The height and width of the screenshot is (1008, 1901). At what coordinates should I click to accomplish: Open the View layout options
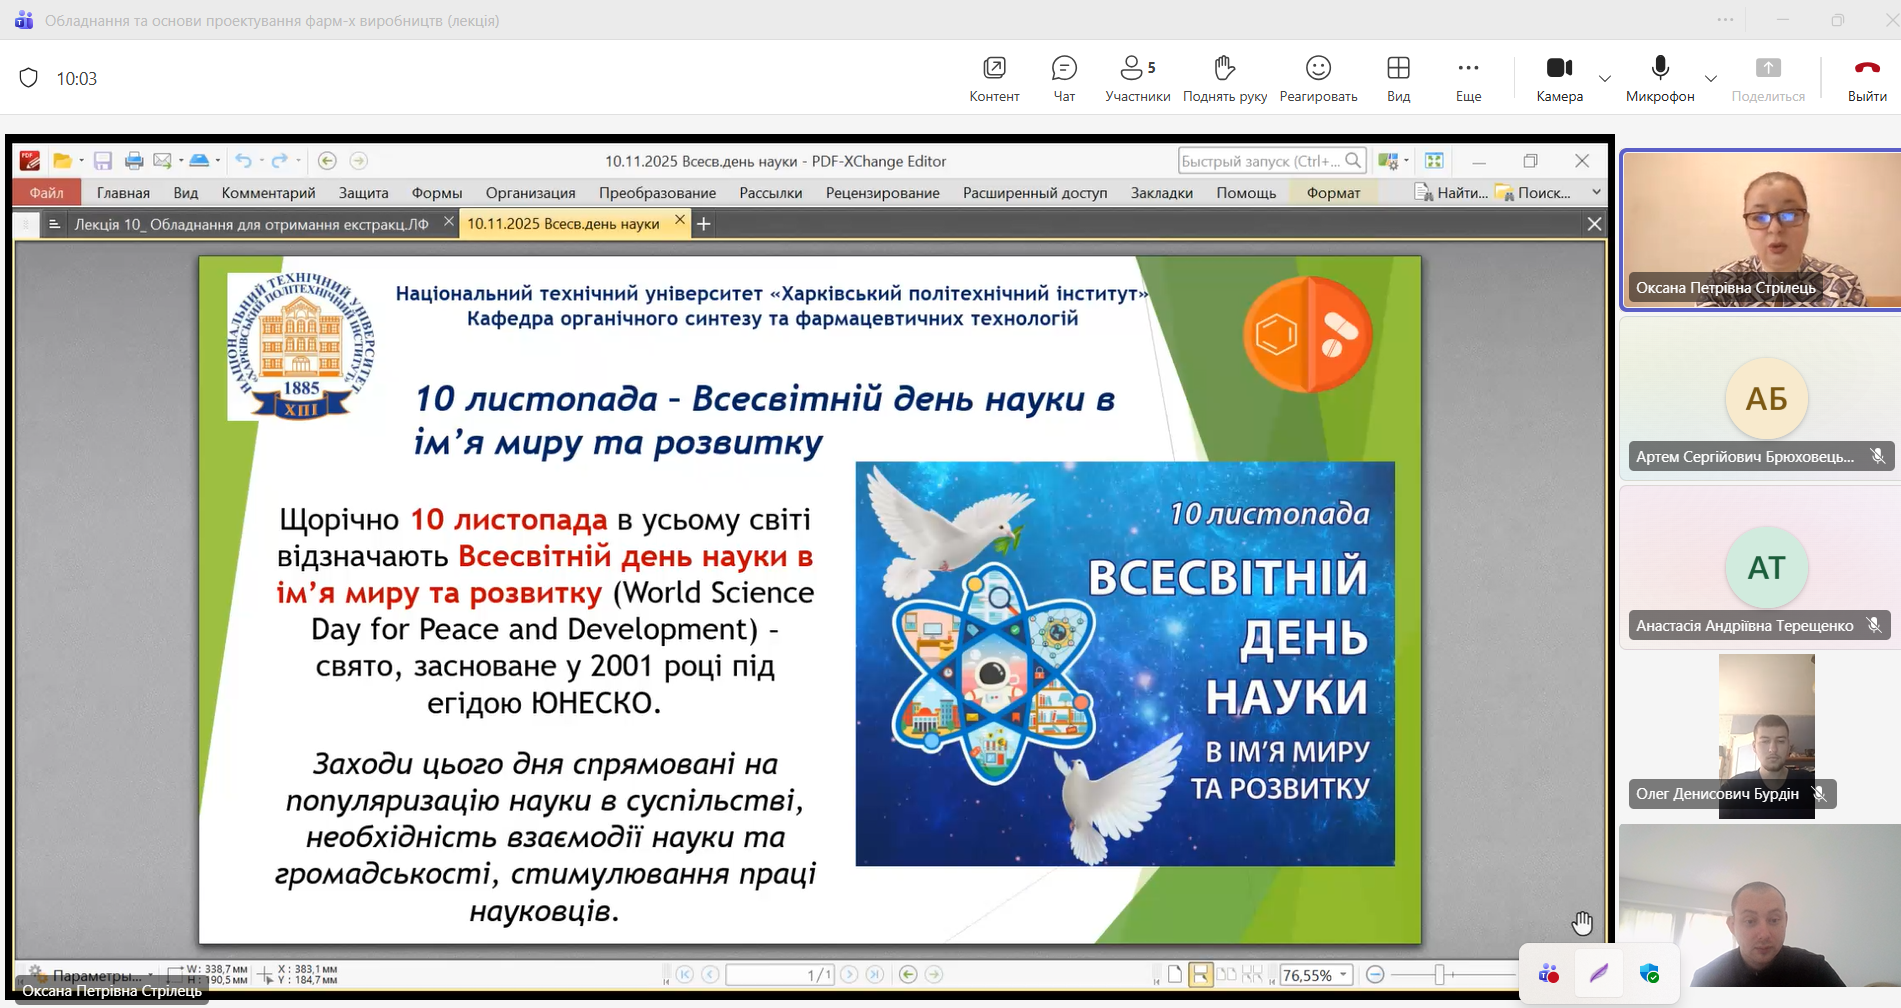(x=1398, y=78)
